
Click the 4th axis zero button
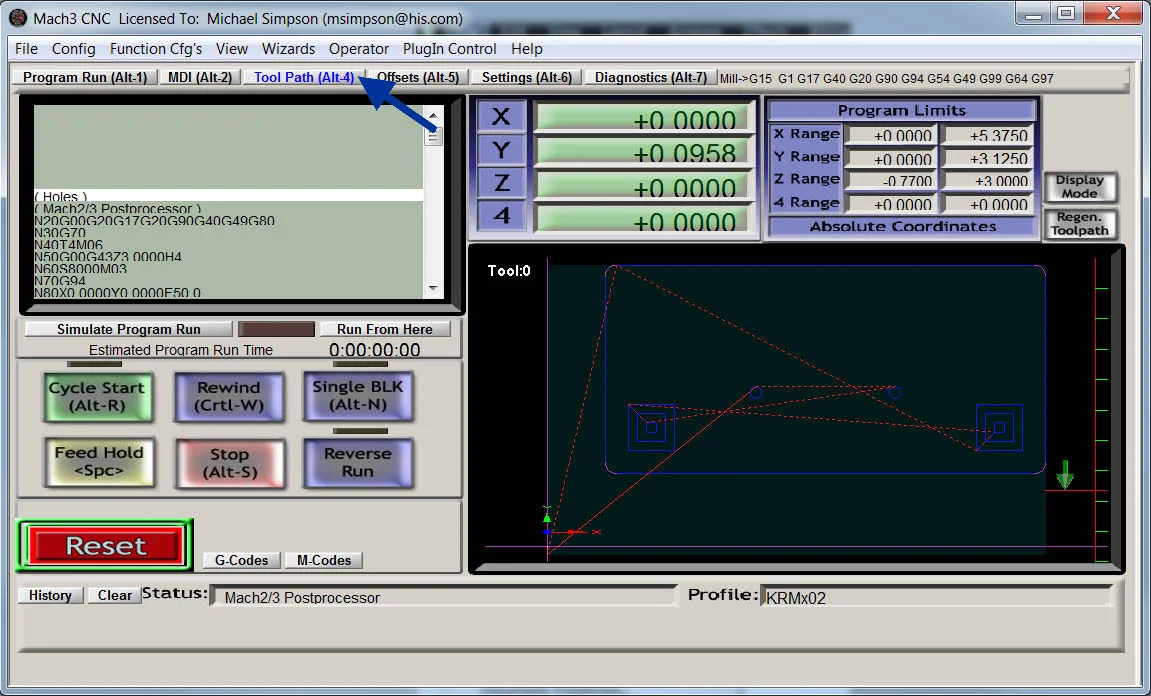tap(501, 217)
